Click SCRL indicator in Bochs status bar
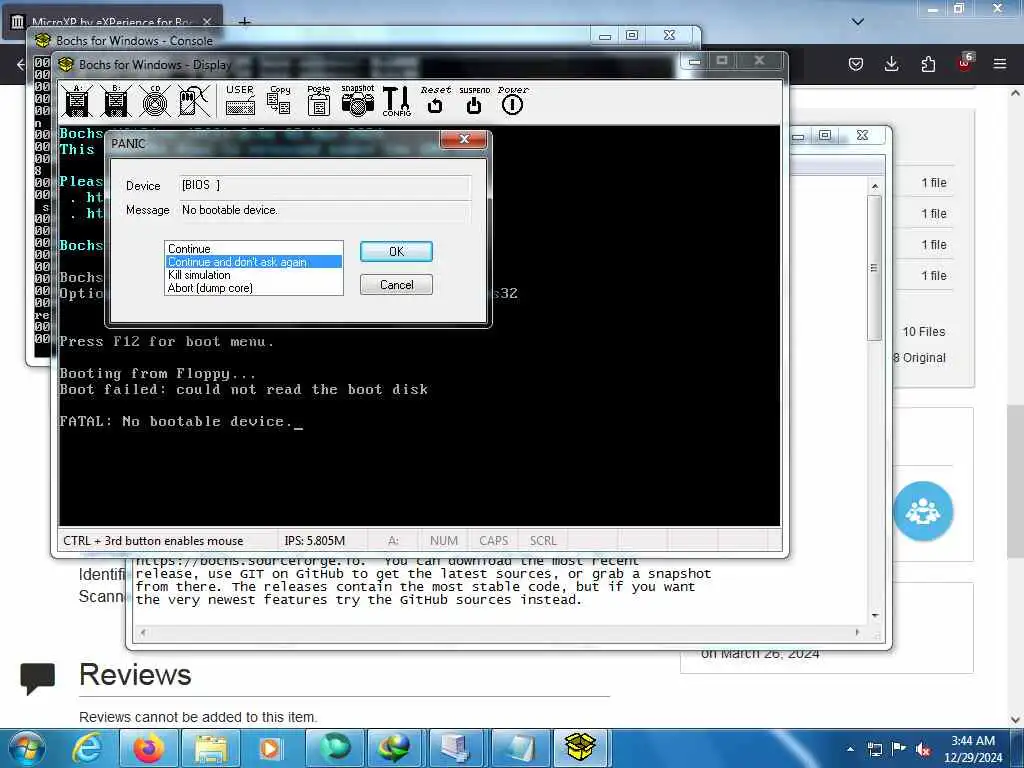This screenshot has height=768, width=1024. [x=543, y=541]
